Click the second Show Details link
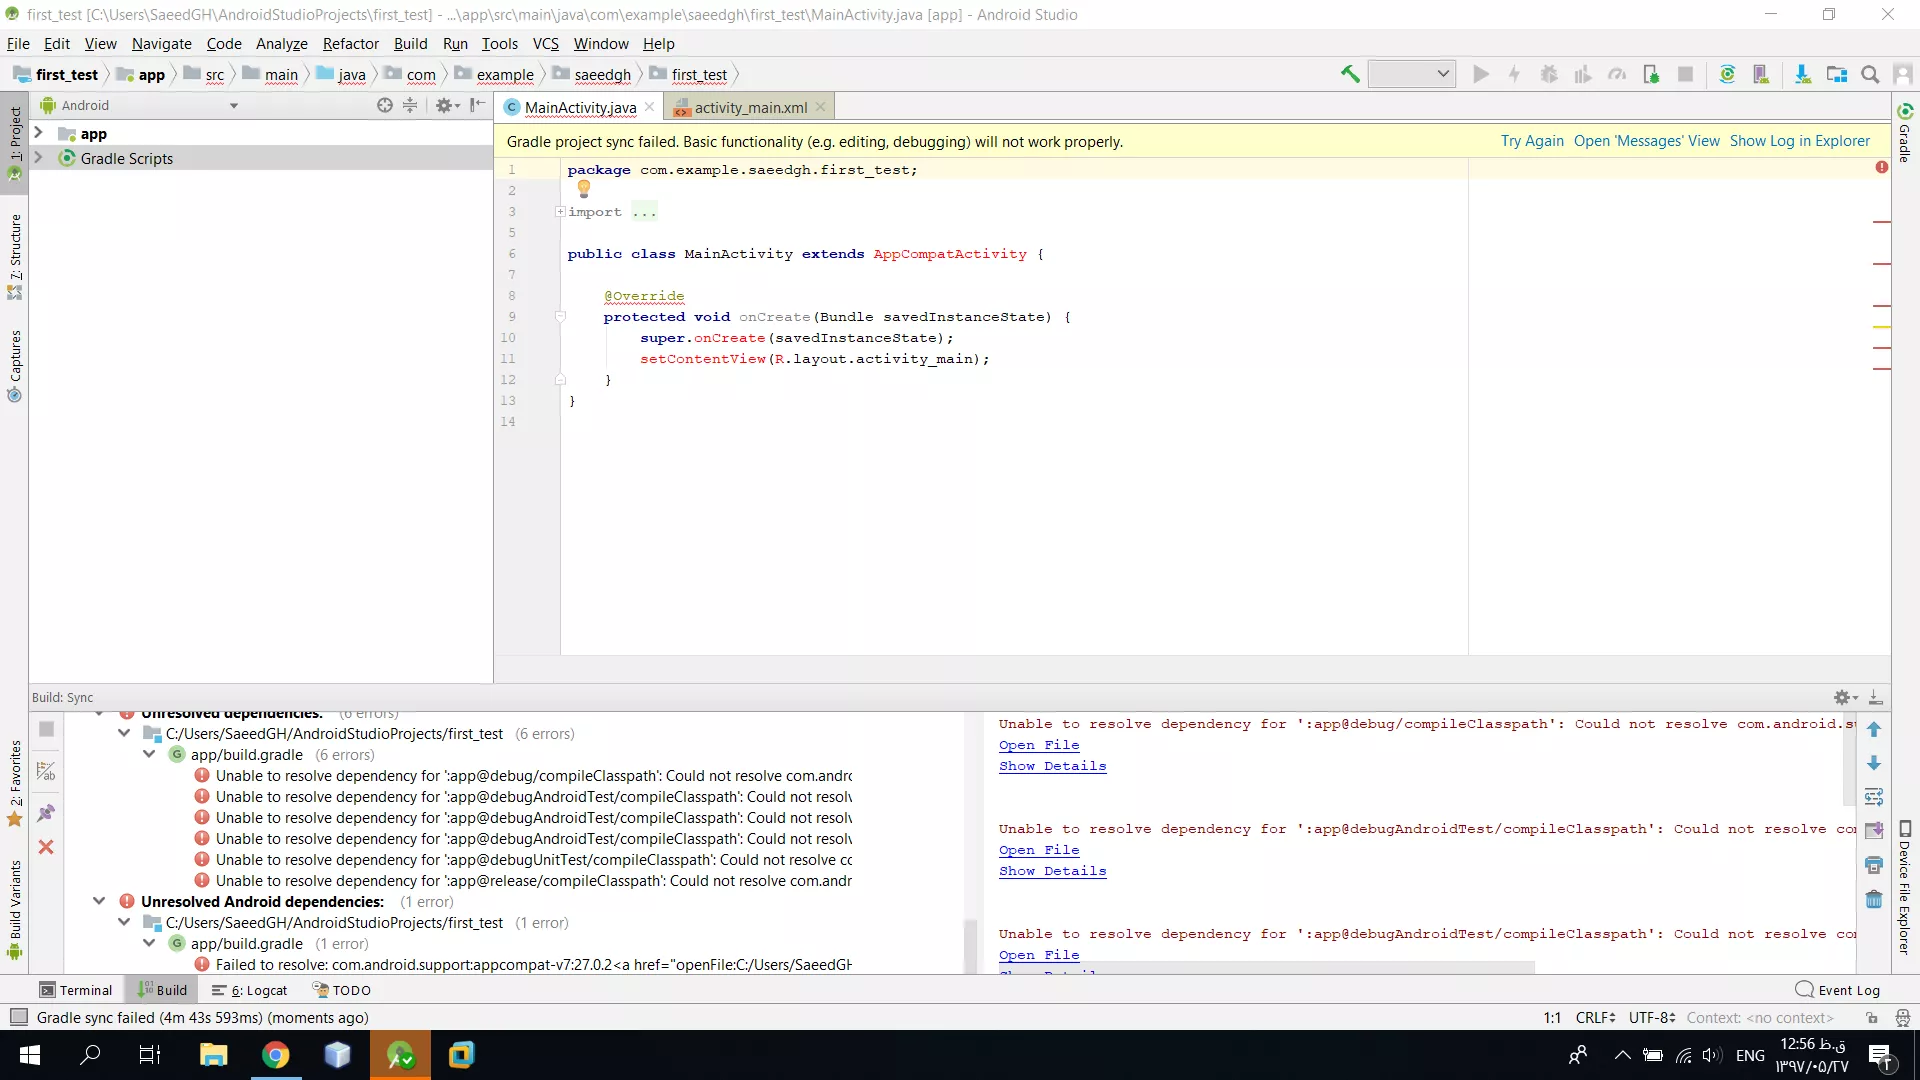Screen dimensions: 1920x1080 [1052, 871]
